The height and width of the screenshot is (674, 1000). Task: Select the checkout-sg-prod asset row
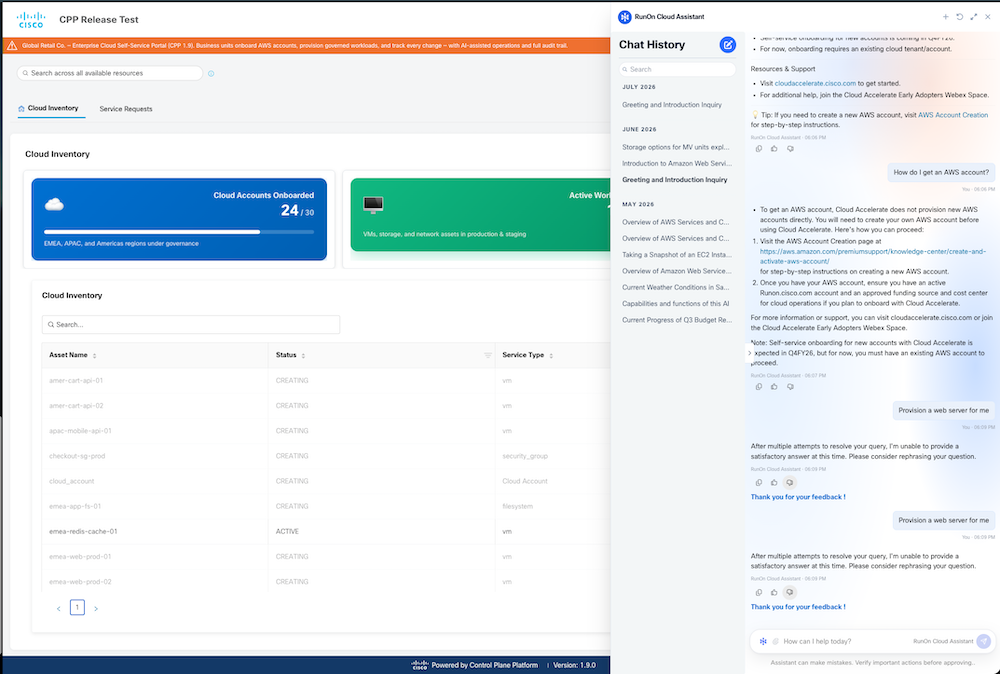pos(325,456)
